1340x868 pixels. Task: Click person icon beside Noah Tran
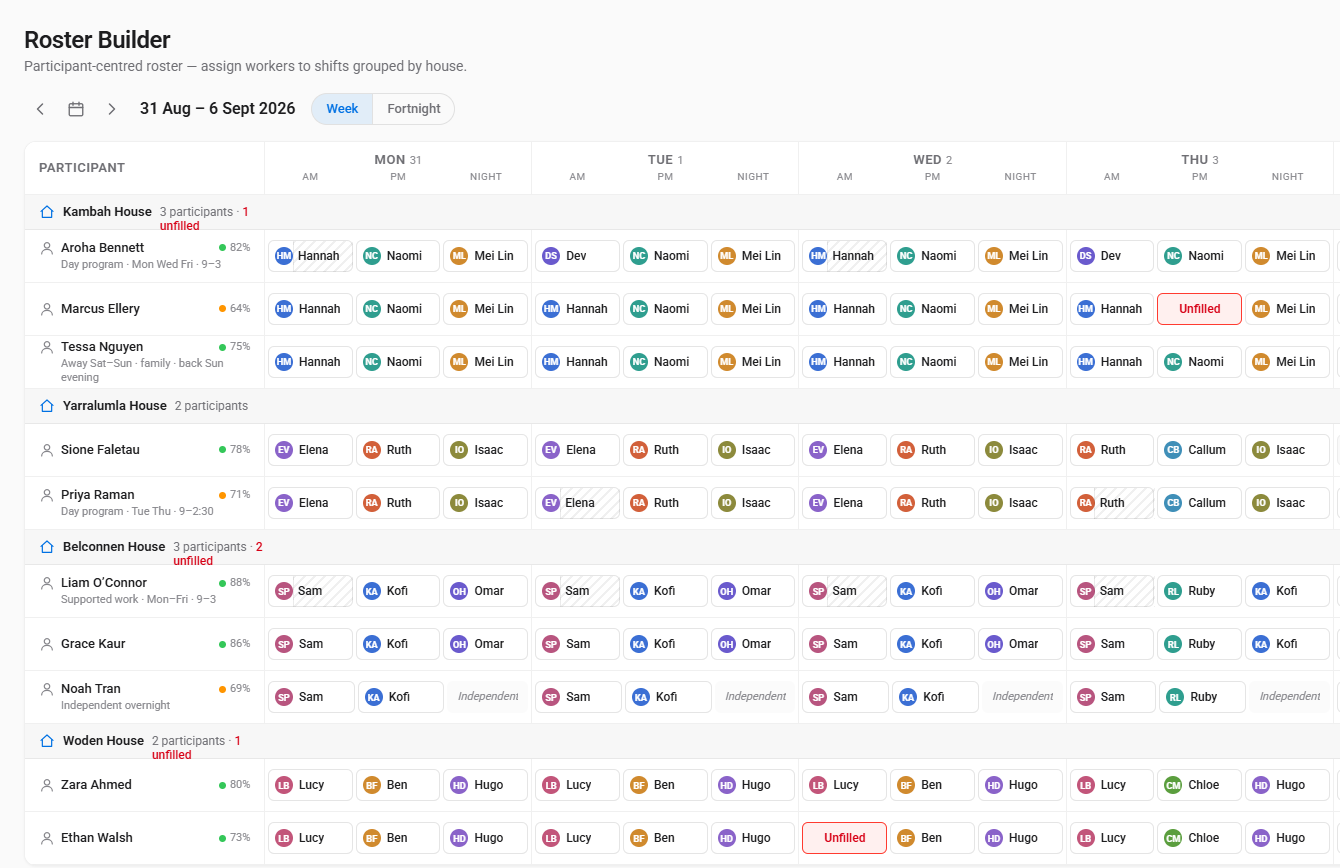[x=46, y=689]
